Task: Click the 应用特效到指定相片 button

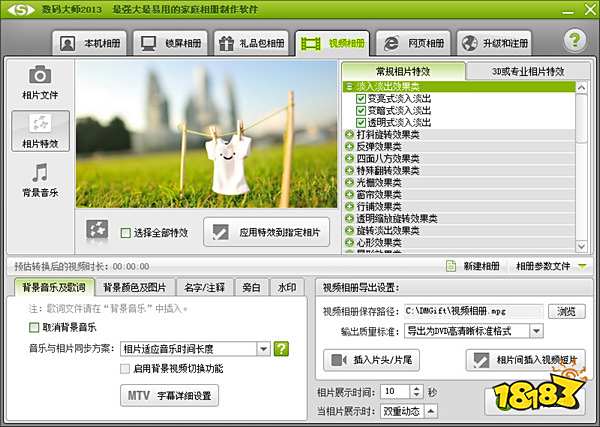Action: [x=266, y=232]
